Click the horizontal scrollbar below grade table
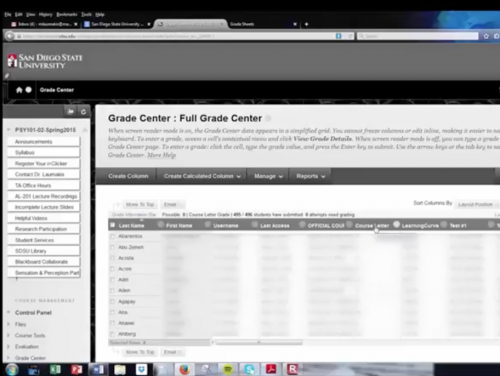Screen dimensions: 500x376 coord(259,342)
